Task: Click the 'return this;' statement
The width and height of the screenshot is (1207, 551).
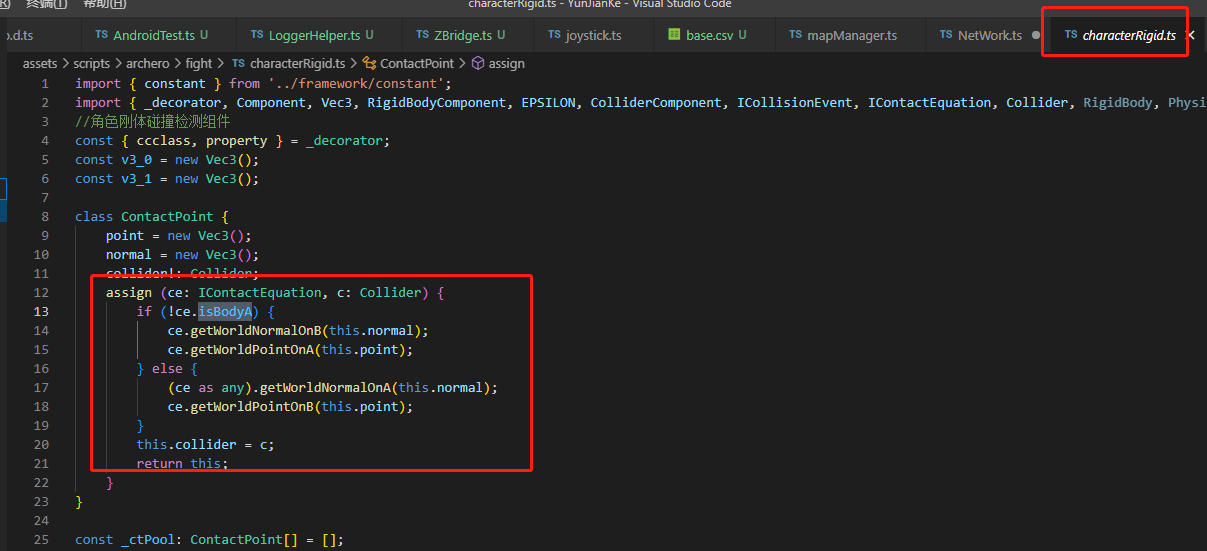Action: 183,463
